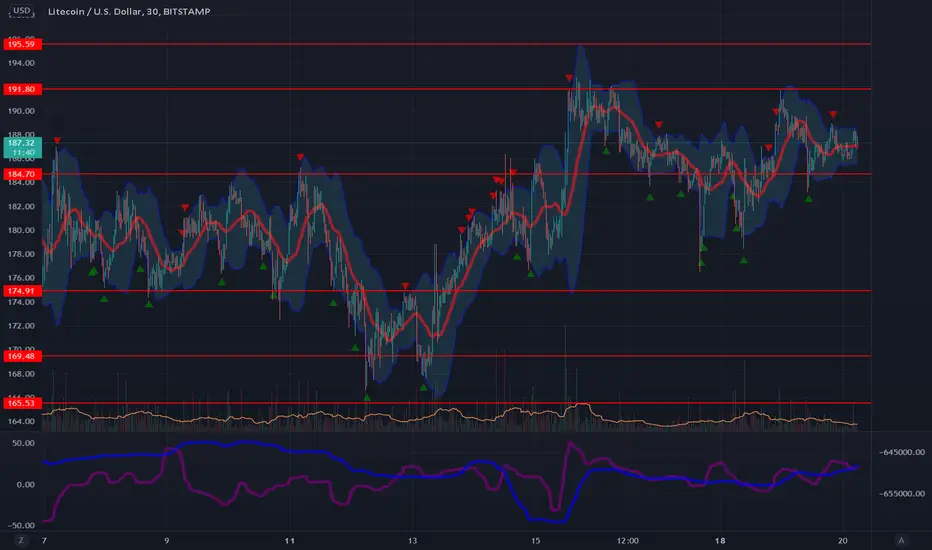Click date label 18 on time axis
The image size is (932, 550).
pyautogui.click(x=720, y=540)
